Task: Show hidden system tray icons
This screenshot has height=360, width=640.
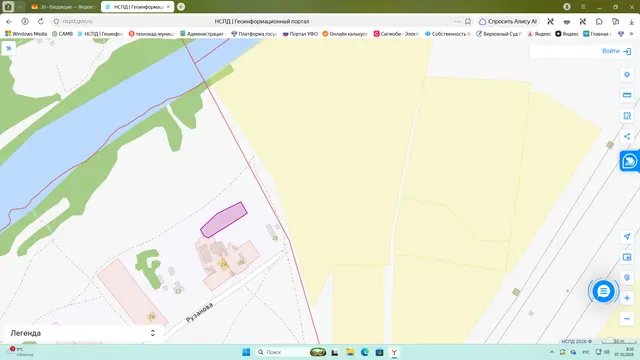Action: [552, 352]
